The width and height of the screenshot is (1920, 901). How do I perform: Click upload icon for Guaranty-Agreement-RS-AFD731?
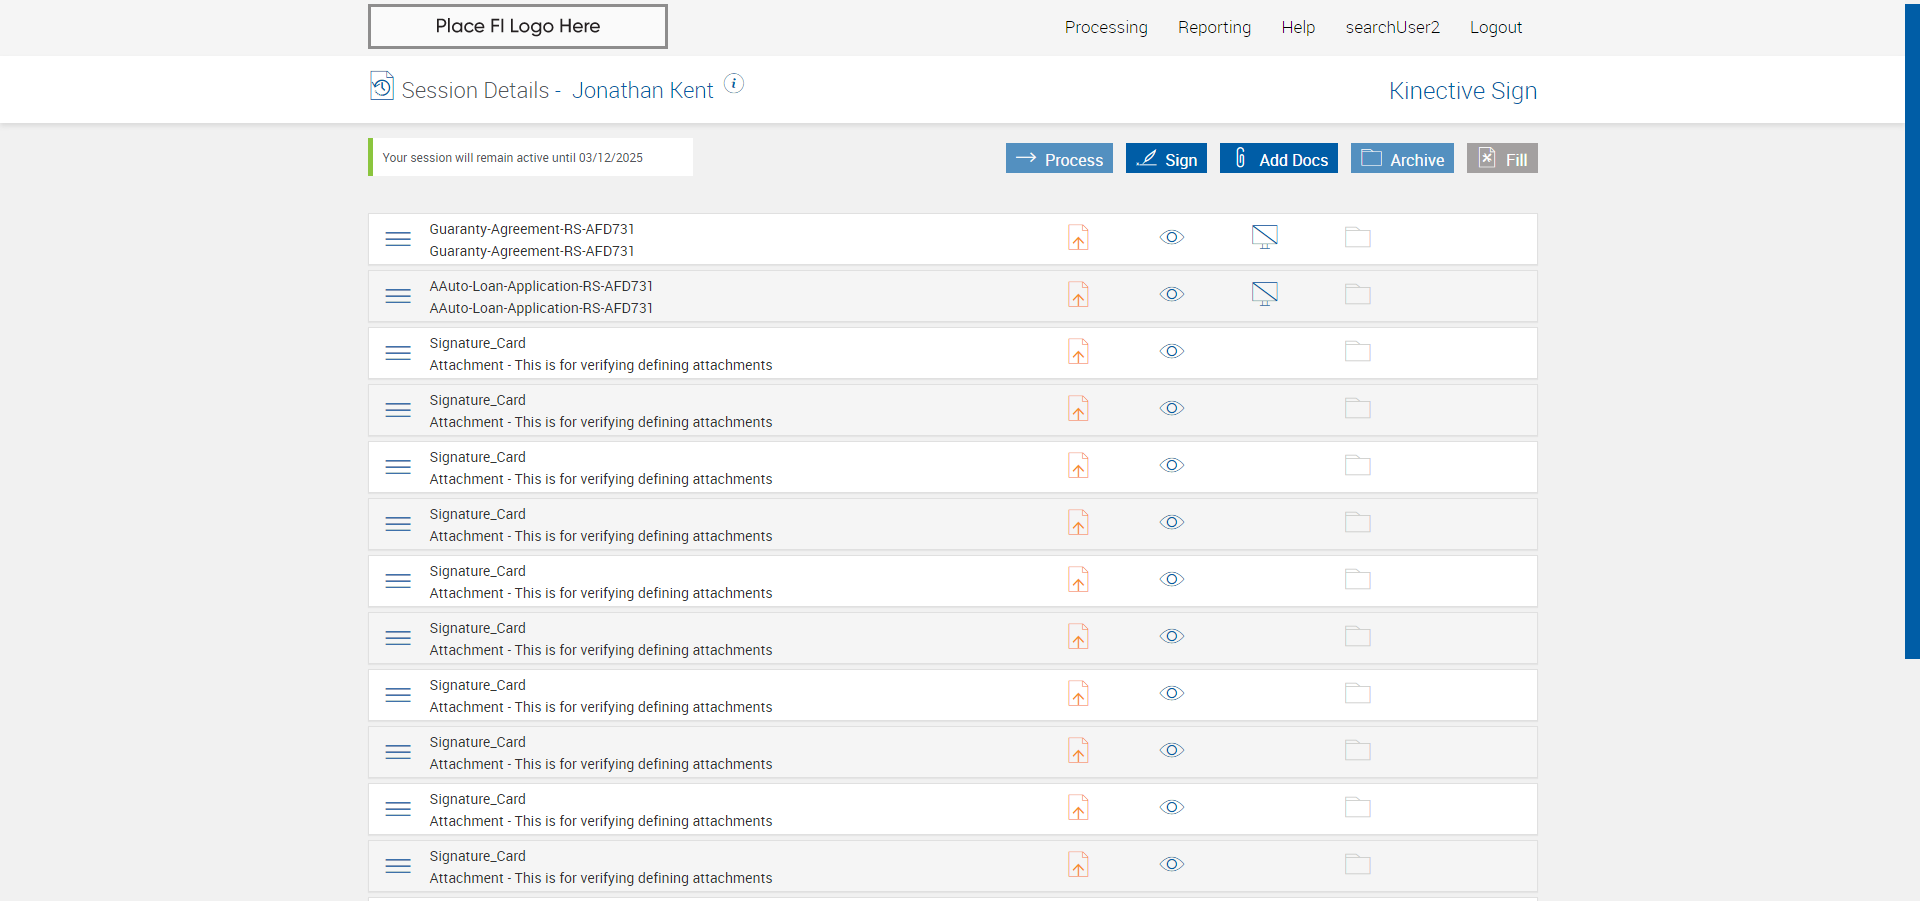1078,238
